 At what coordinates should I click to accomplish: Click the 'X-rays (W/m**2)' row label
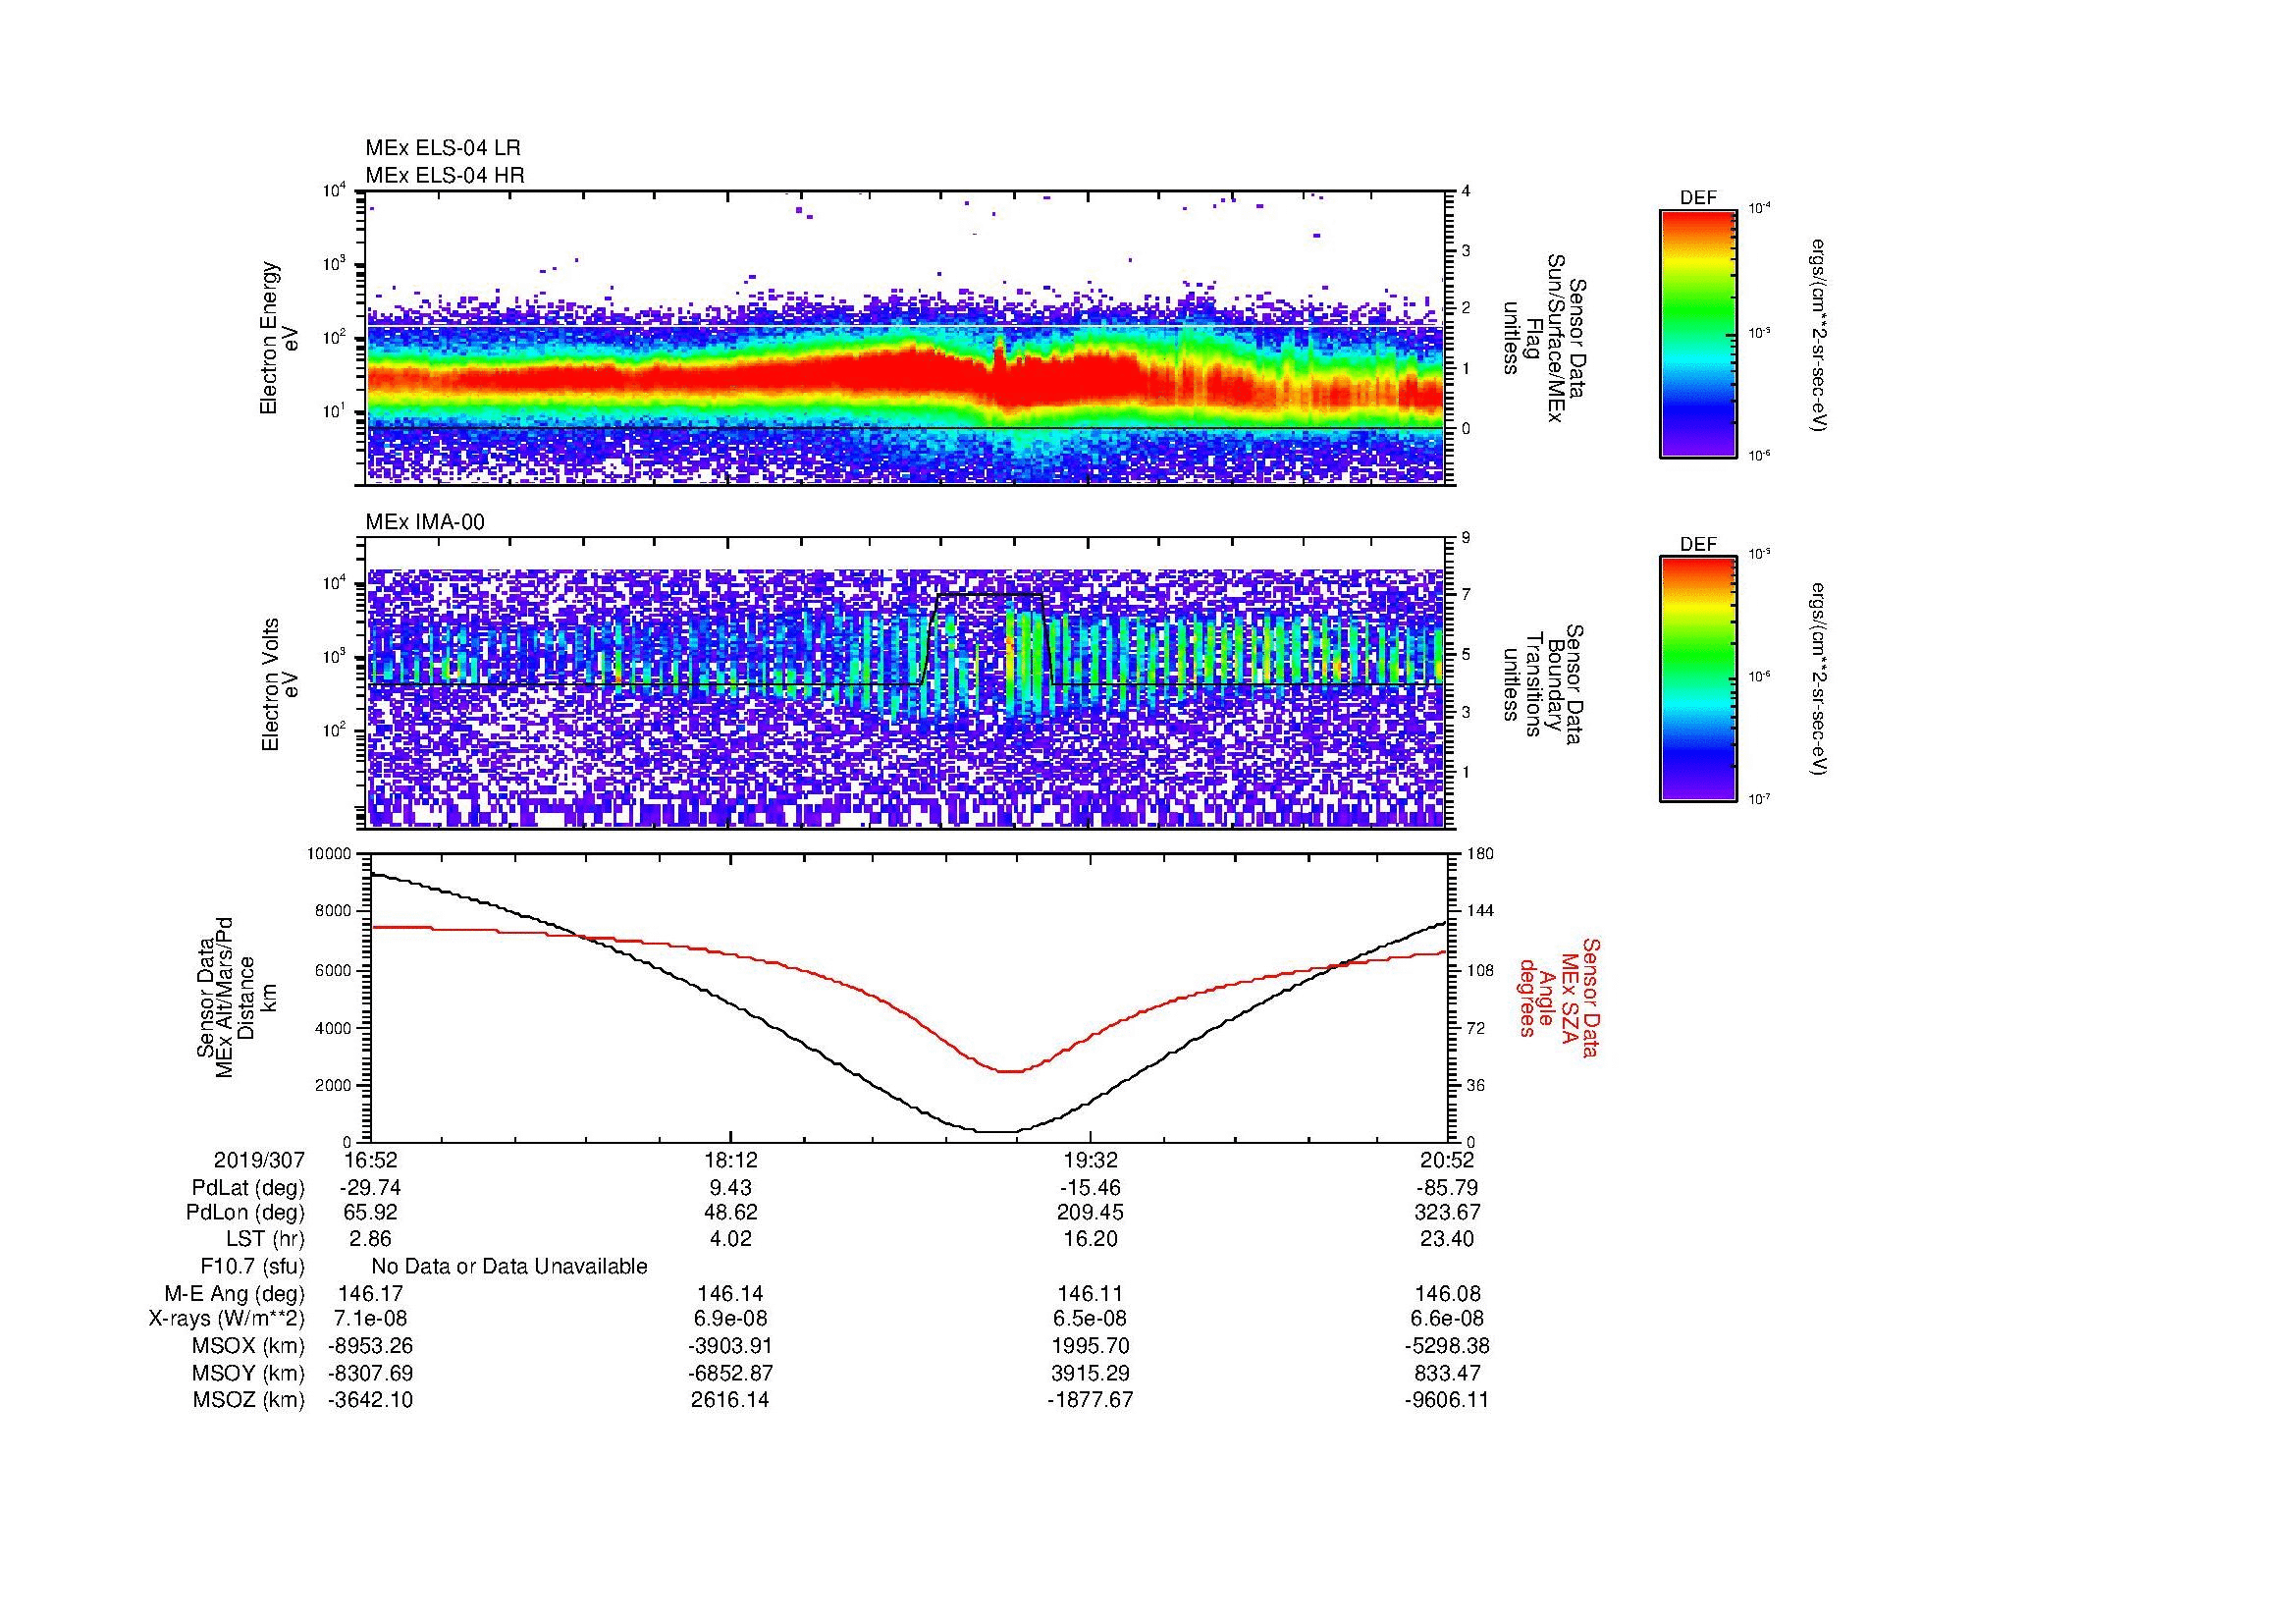[227, 1319]
